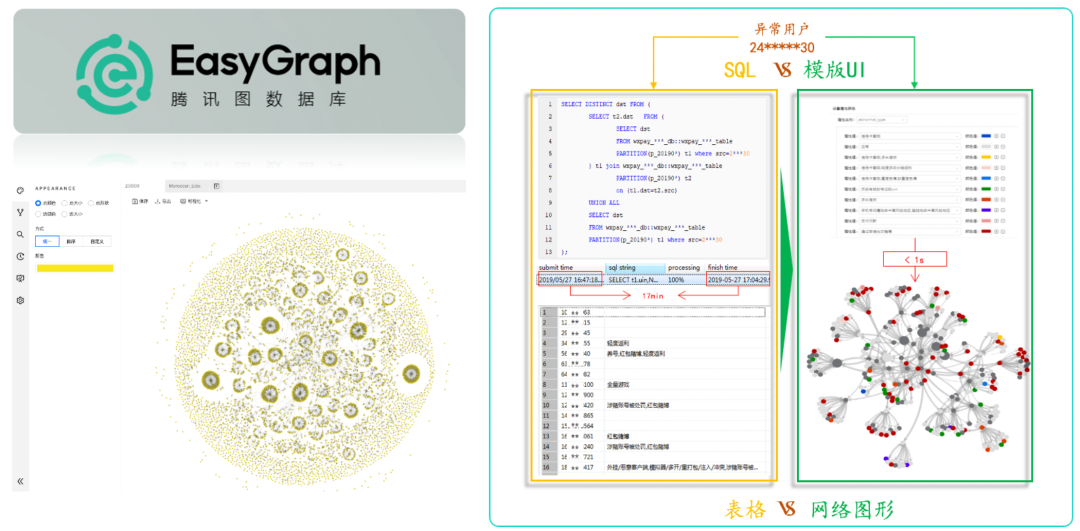Click minus icon in dark blue swatch row
1080x531 pixels.
tap(1003, 136)
